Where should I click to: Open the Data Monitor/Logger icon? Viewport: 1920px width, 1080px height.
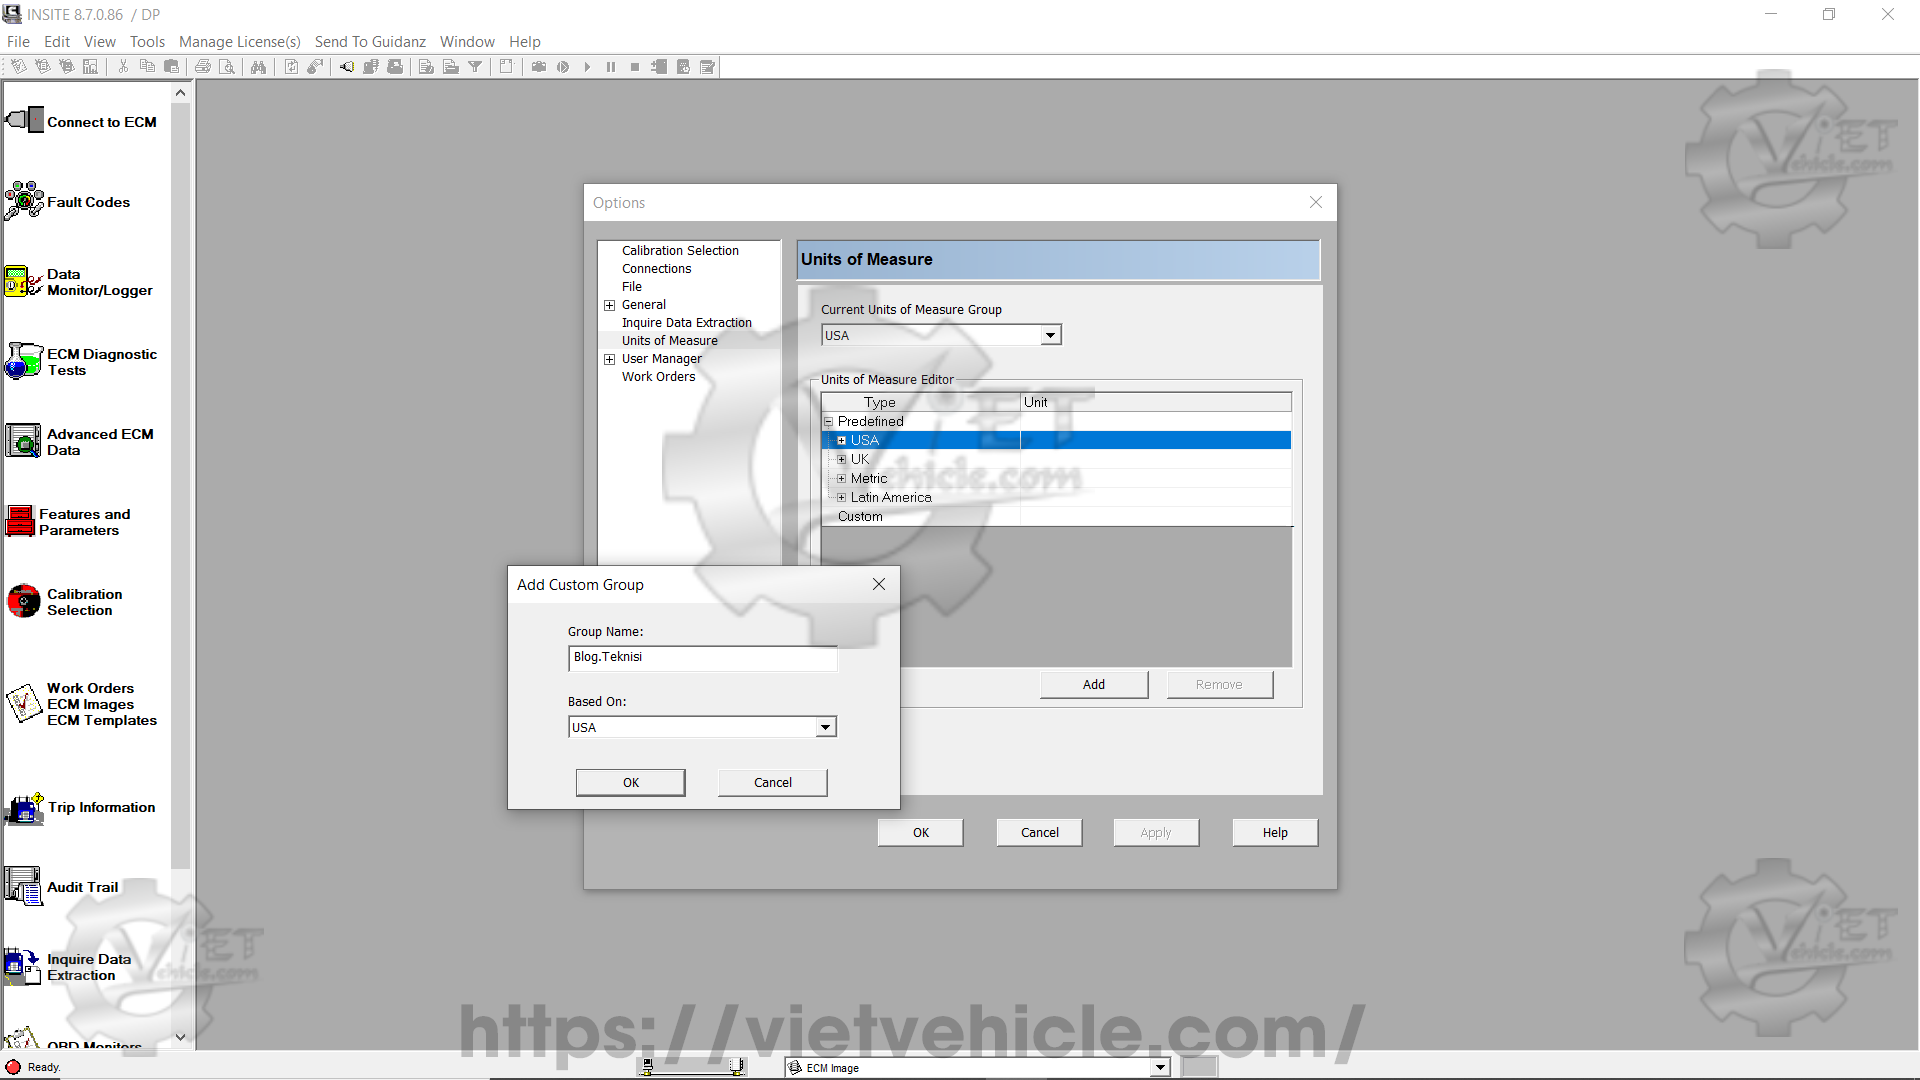[24, 282]
